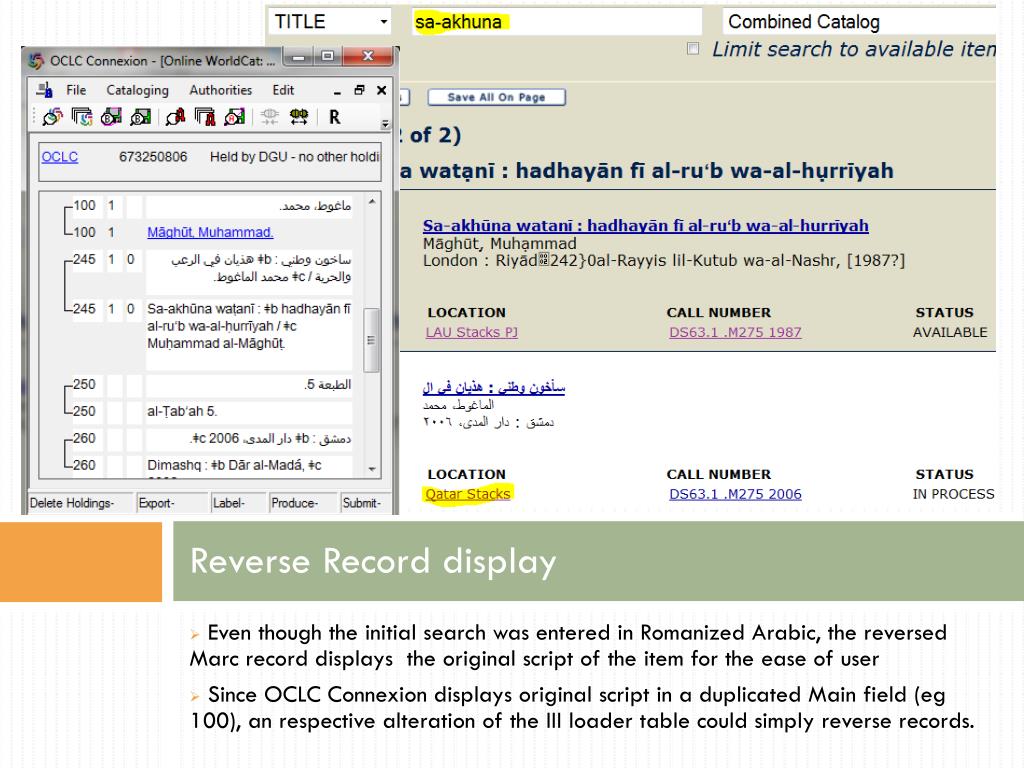Click the Control headings icon
The width and height of the screenshot is (1024, 768).
(299, 117)
